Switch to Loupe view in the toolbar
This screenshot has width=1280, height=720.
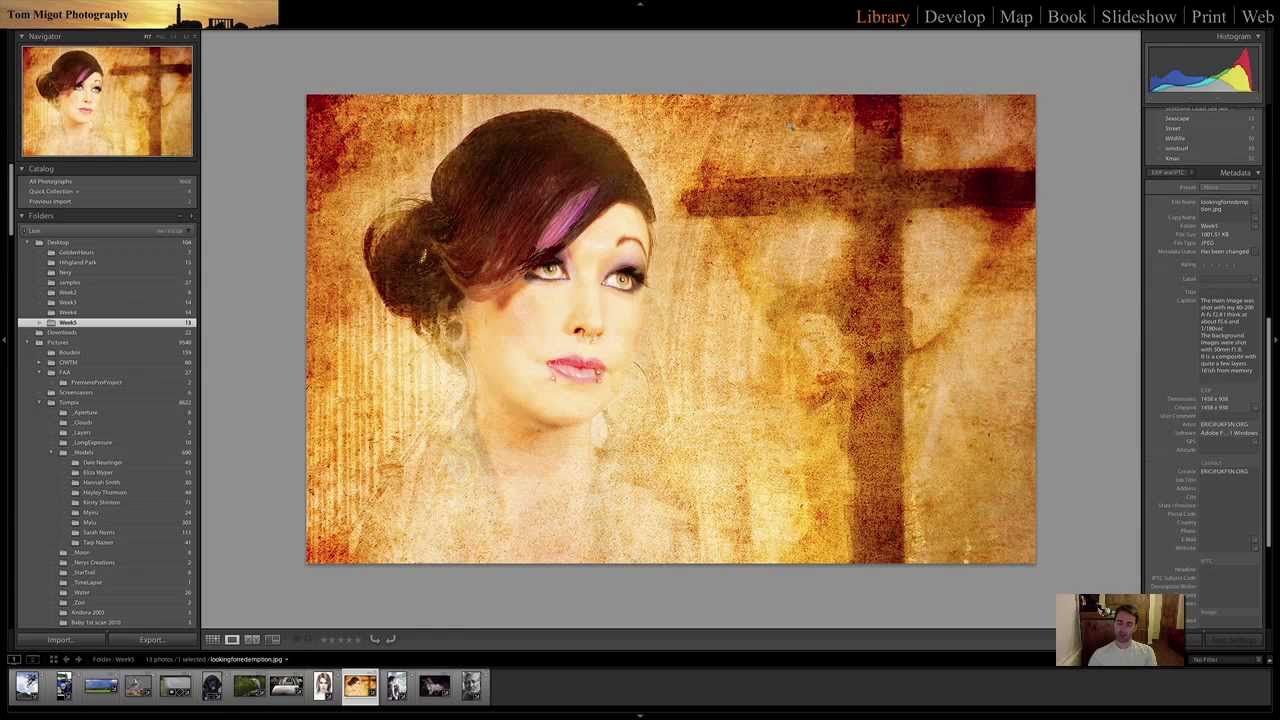[232, 640]
